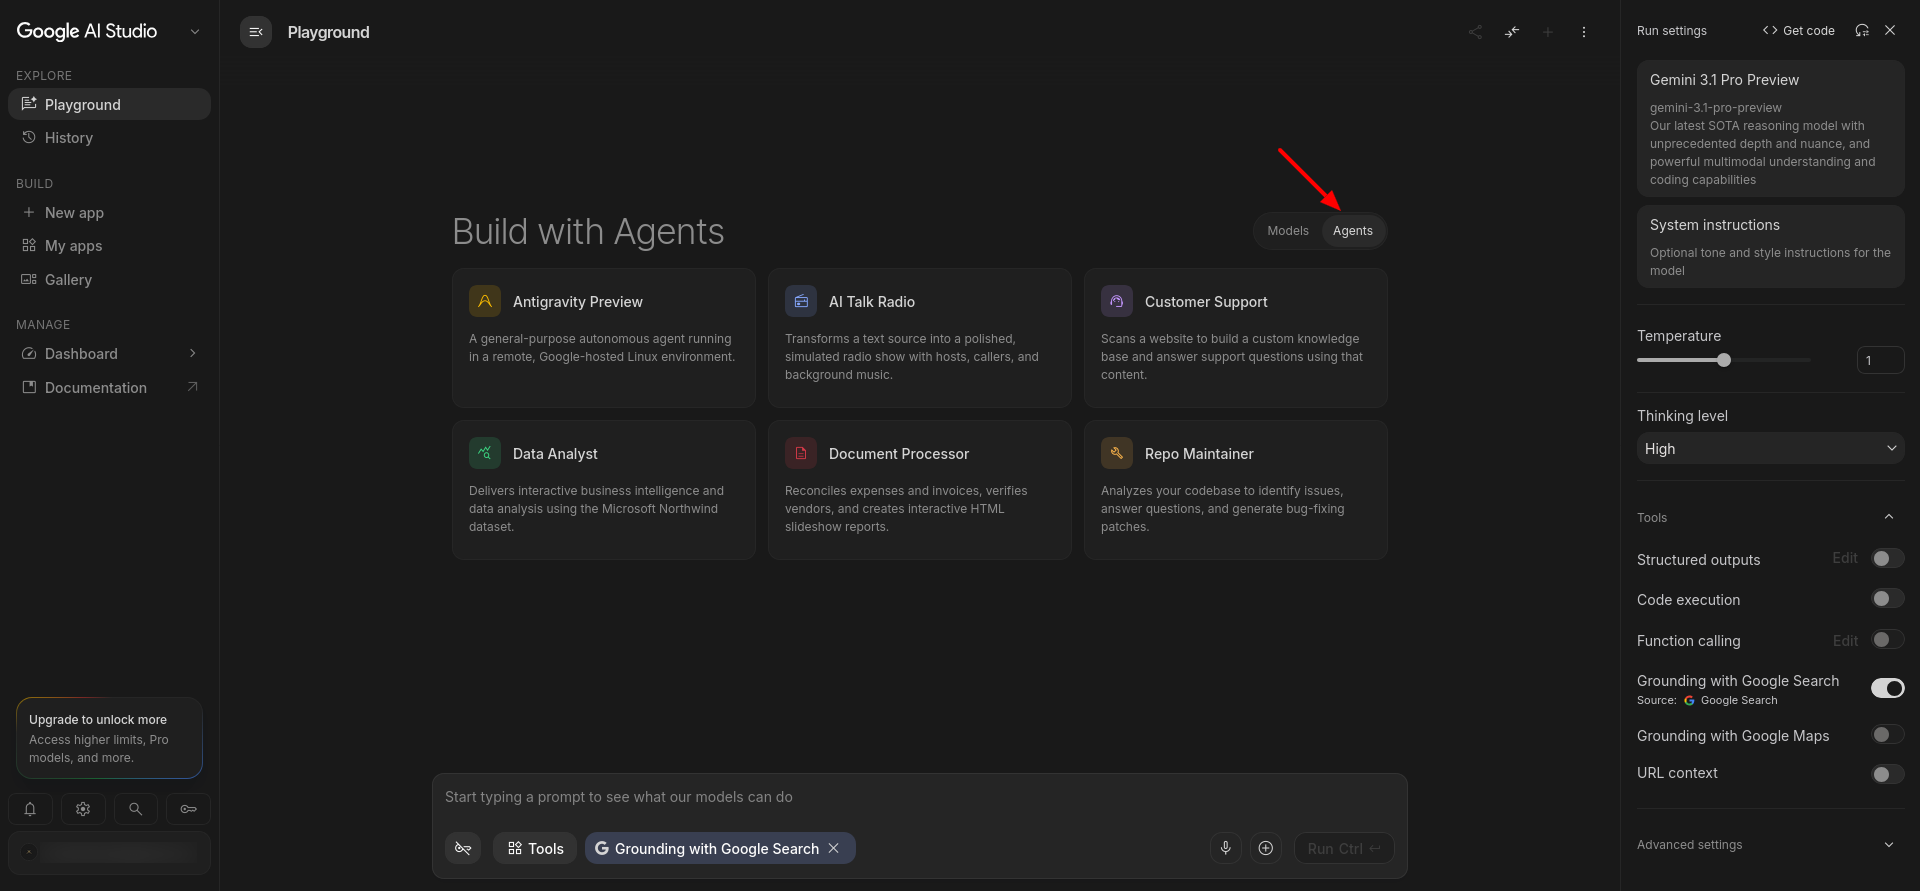Click the API key icon in sidebar
Viewport: 1920px width, 891px height.
[188, 809]
